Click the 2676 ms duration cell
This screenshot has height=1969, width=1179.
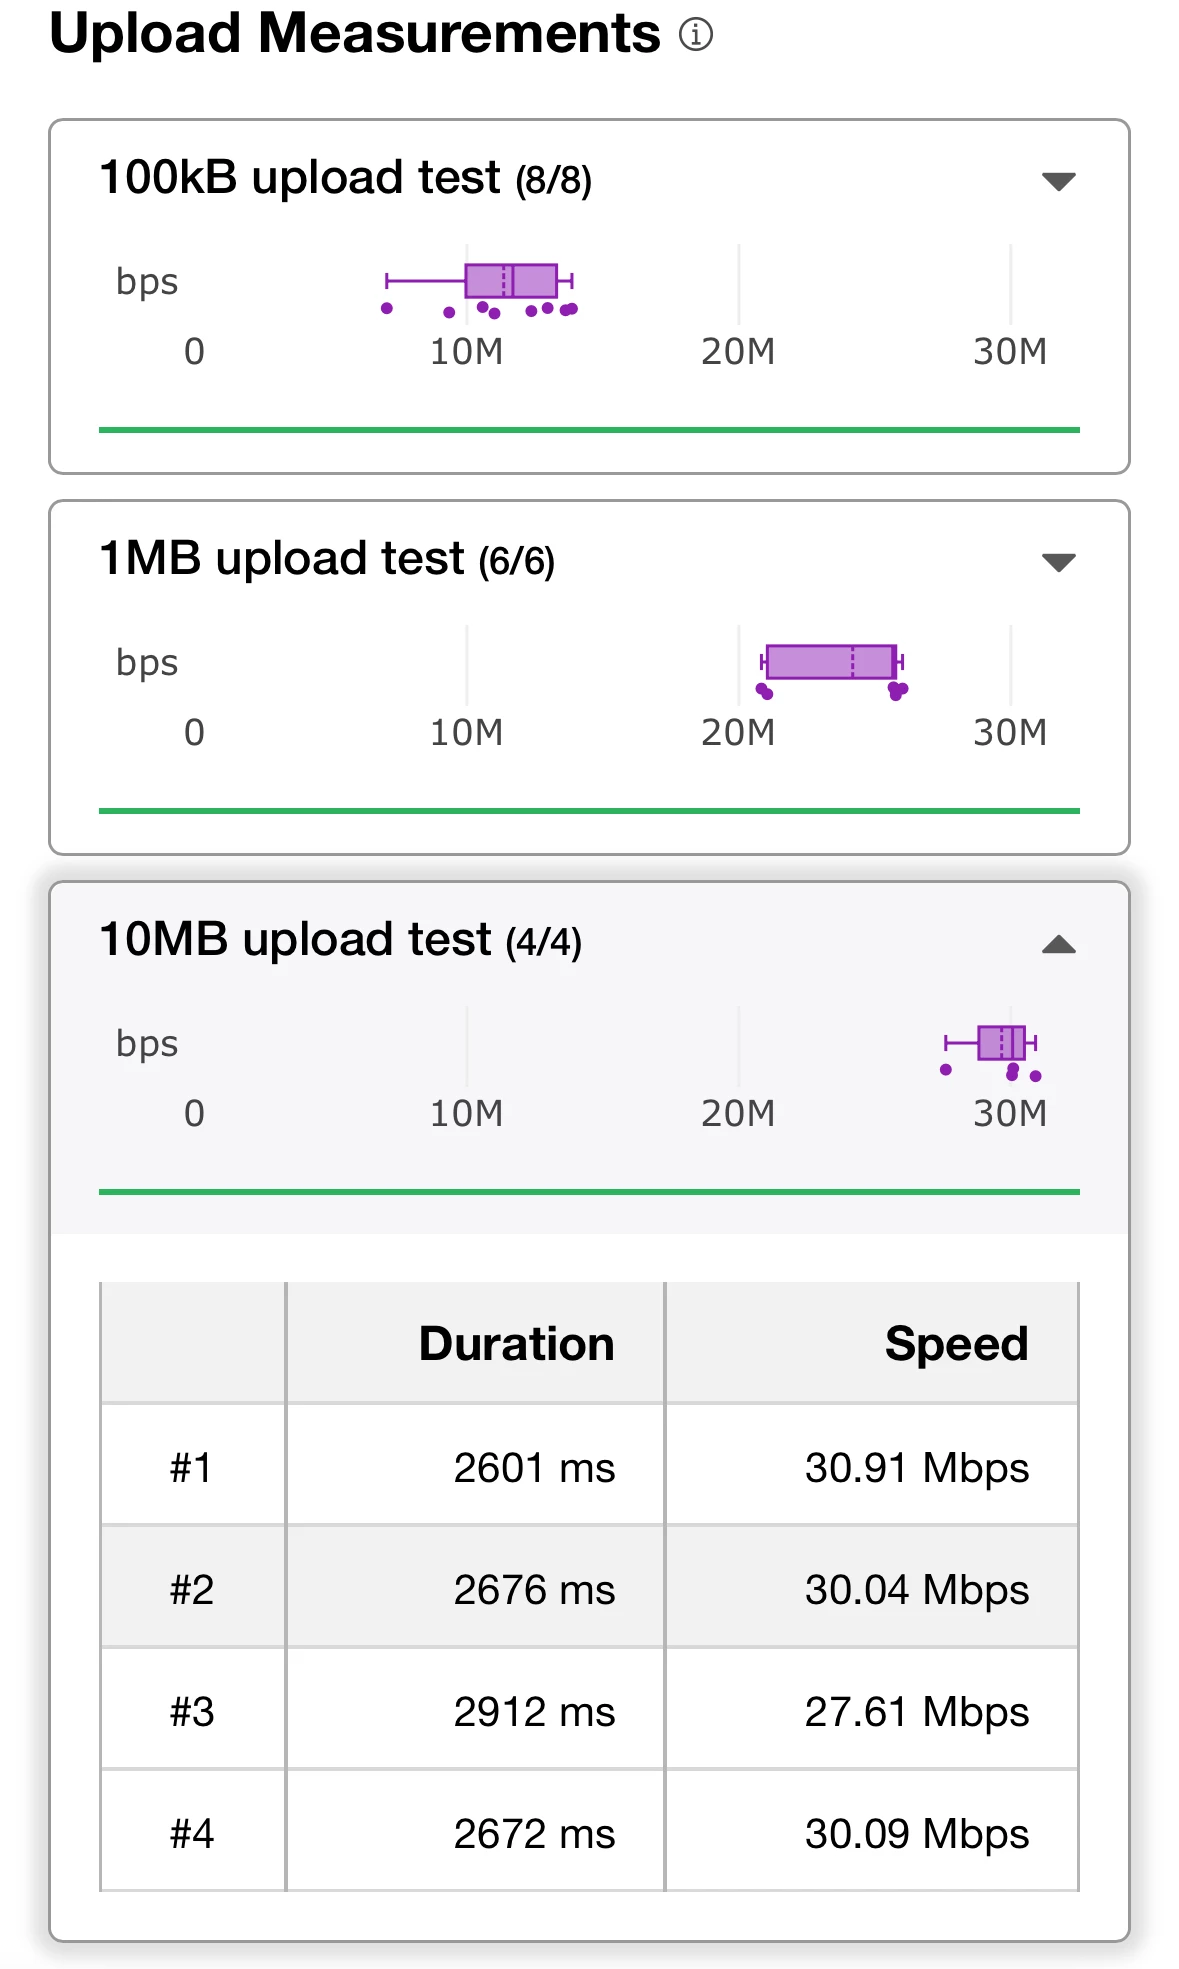pyautogui.click(x=534, y=1590)
